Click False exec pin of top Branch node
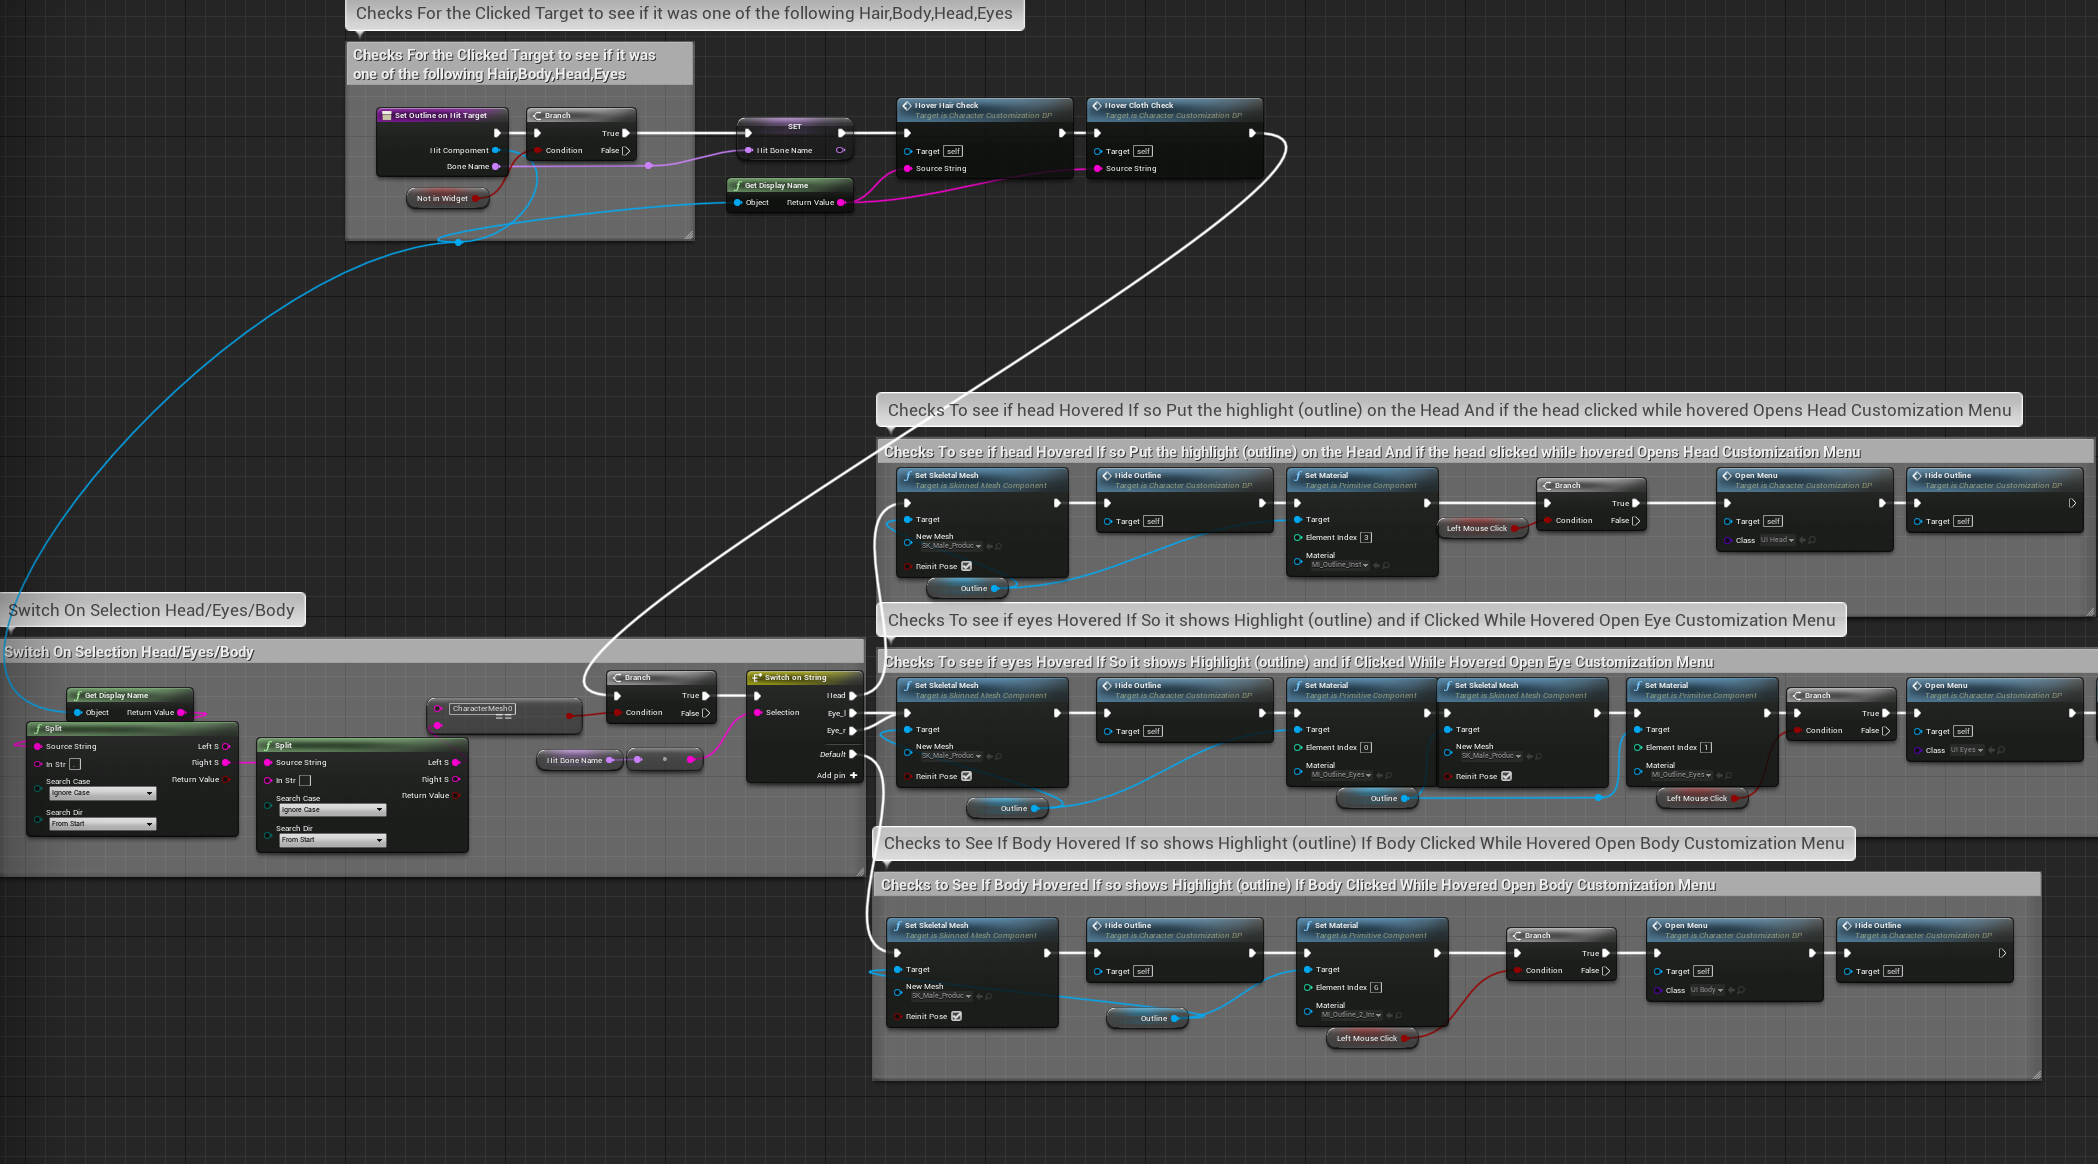Screen dimensions: 2098x1164 coord(626,151)
